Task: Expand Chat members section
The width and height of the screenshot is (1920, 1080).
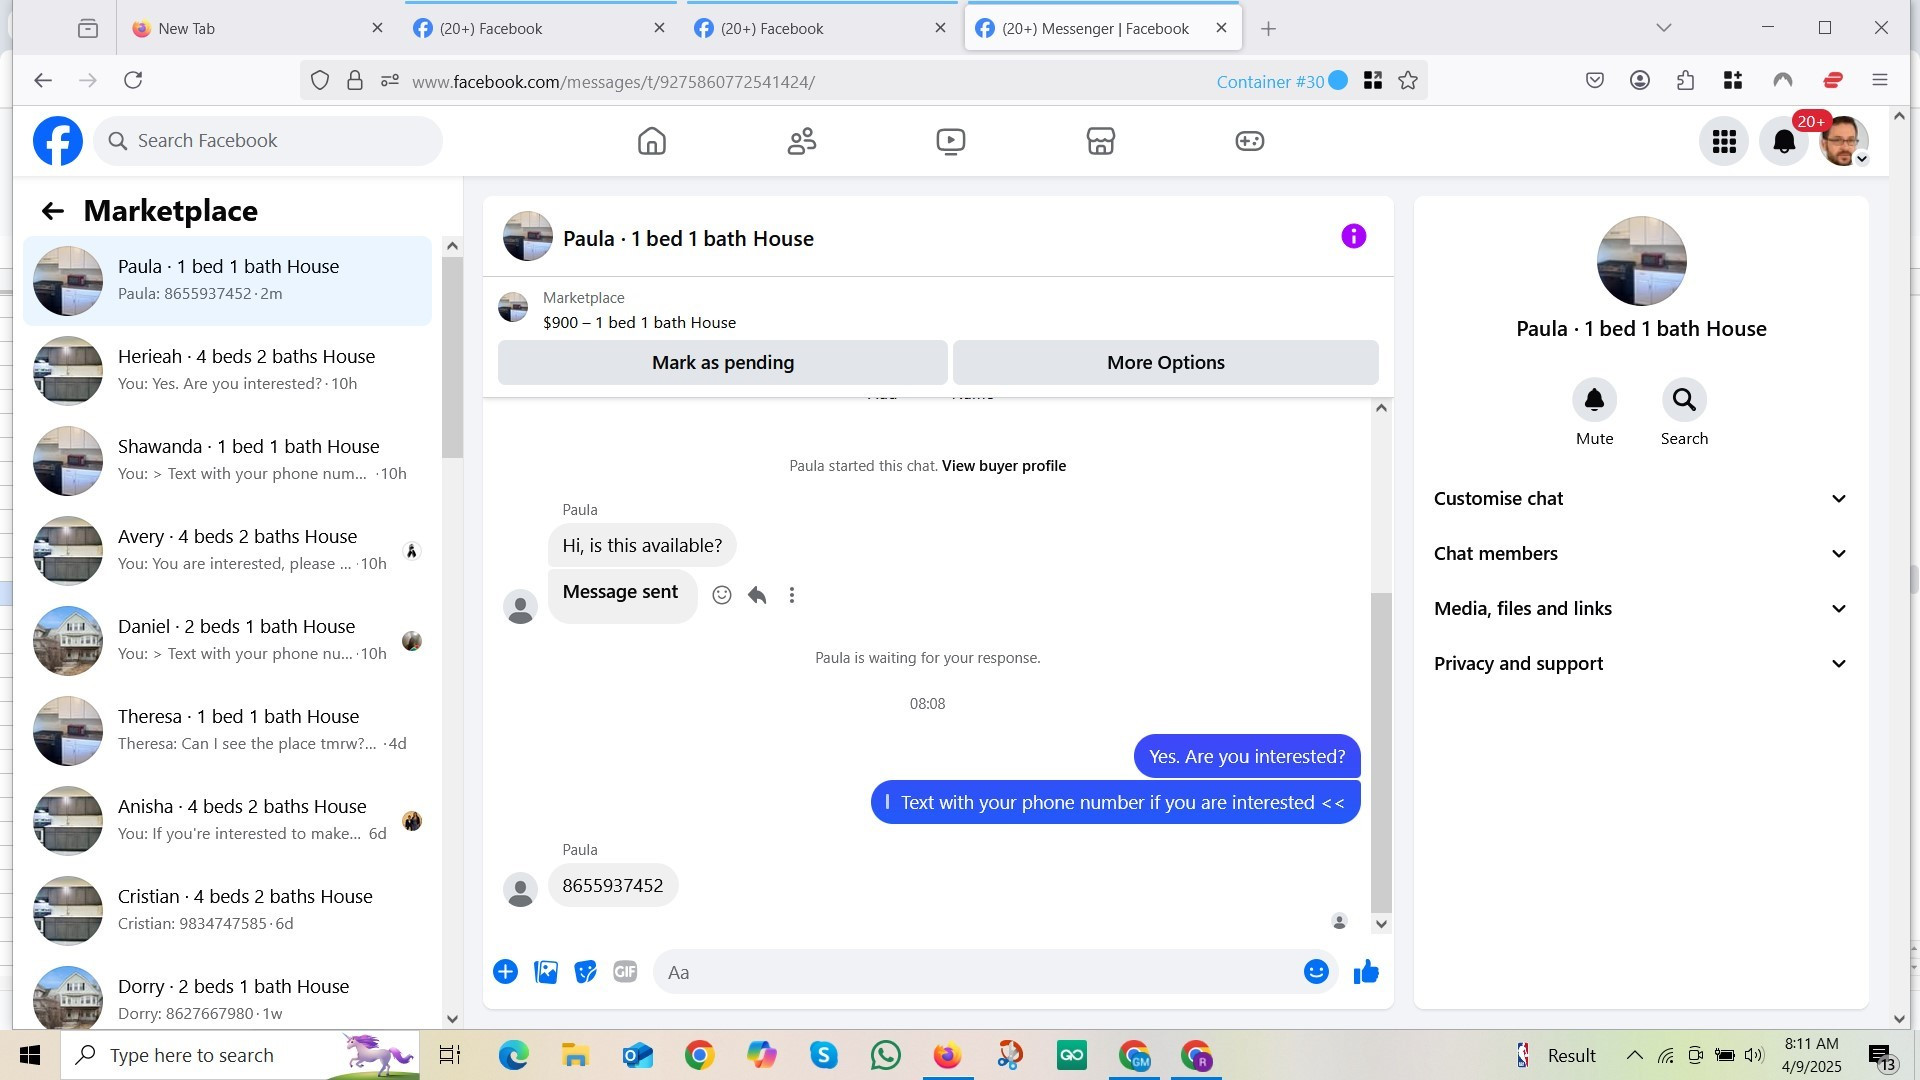Action: 1640,554
